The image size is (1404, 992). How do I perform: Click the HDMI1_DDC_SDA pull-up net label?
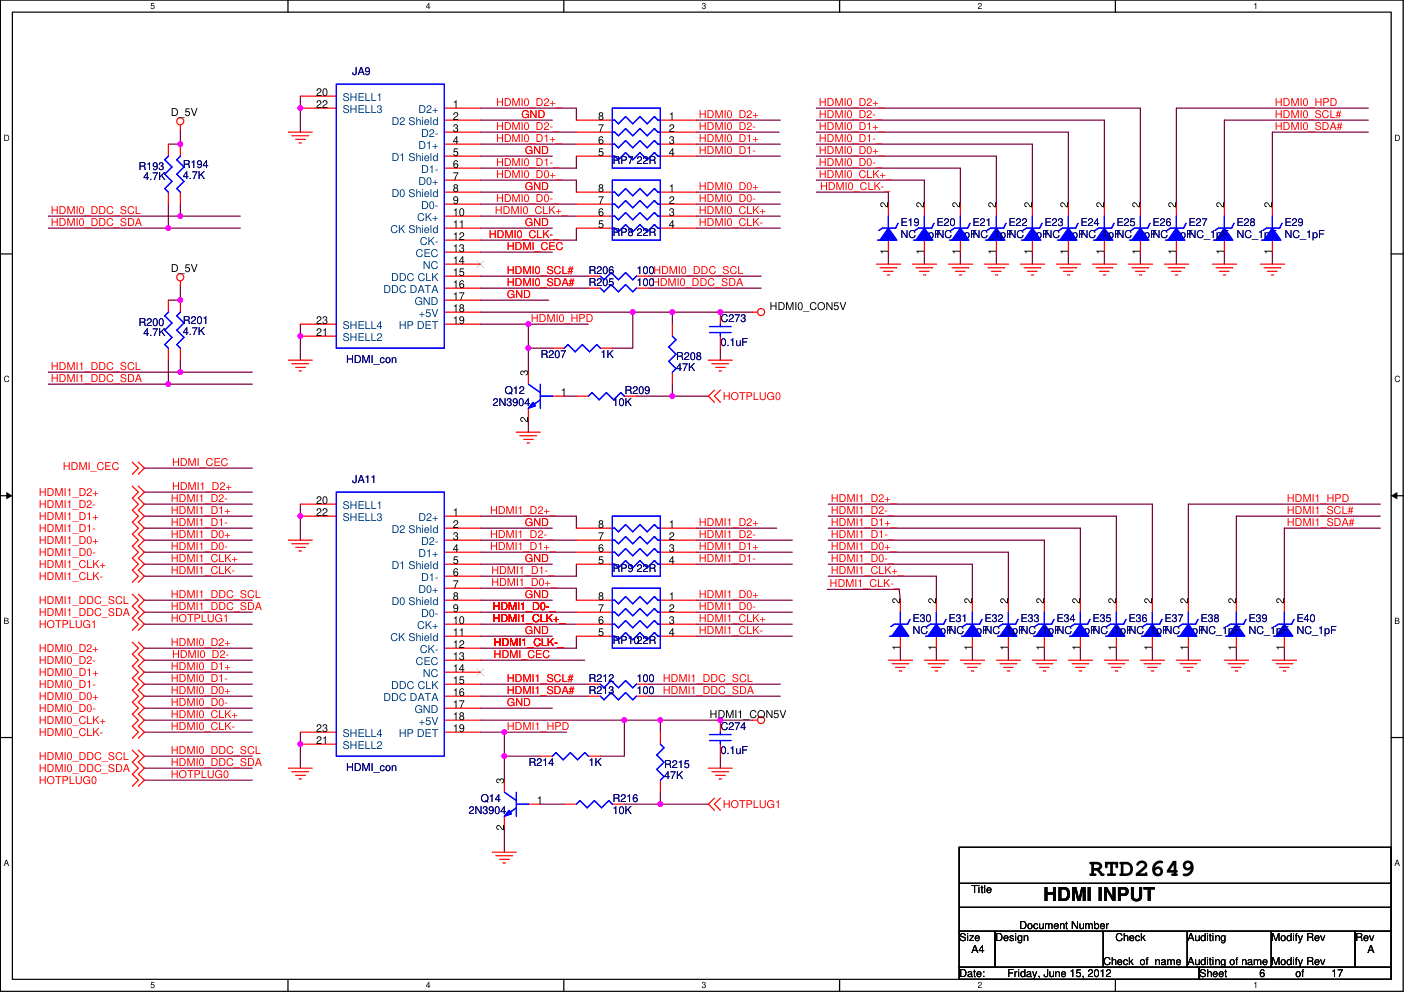[x=96, y=378]
